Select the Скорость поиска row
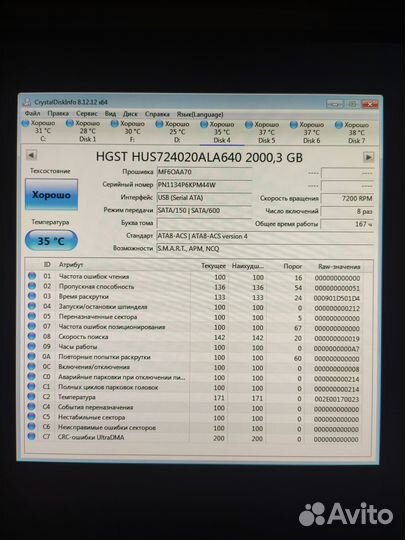Viewport: 405px width, 540px height. tap(195, 338)
